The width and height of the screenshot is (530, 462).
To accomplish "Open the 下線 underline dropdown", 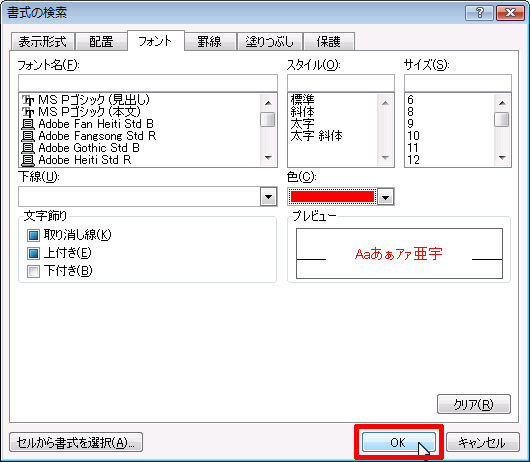I will click(269, 197).
